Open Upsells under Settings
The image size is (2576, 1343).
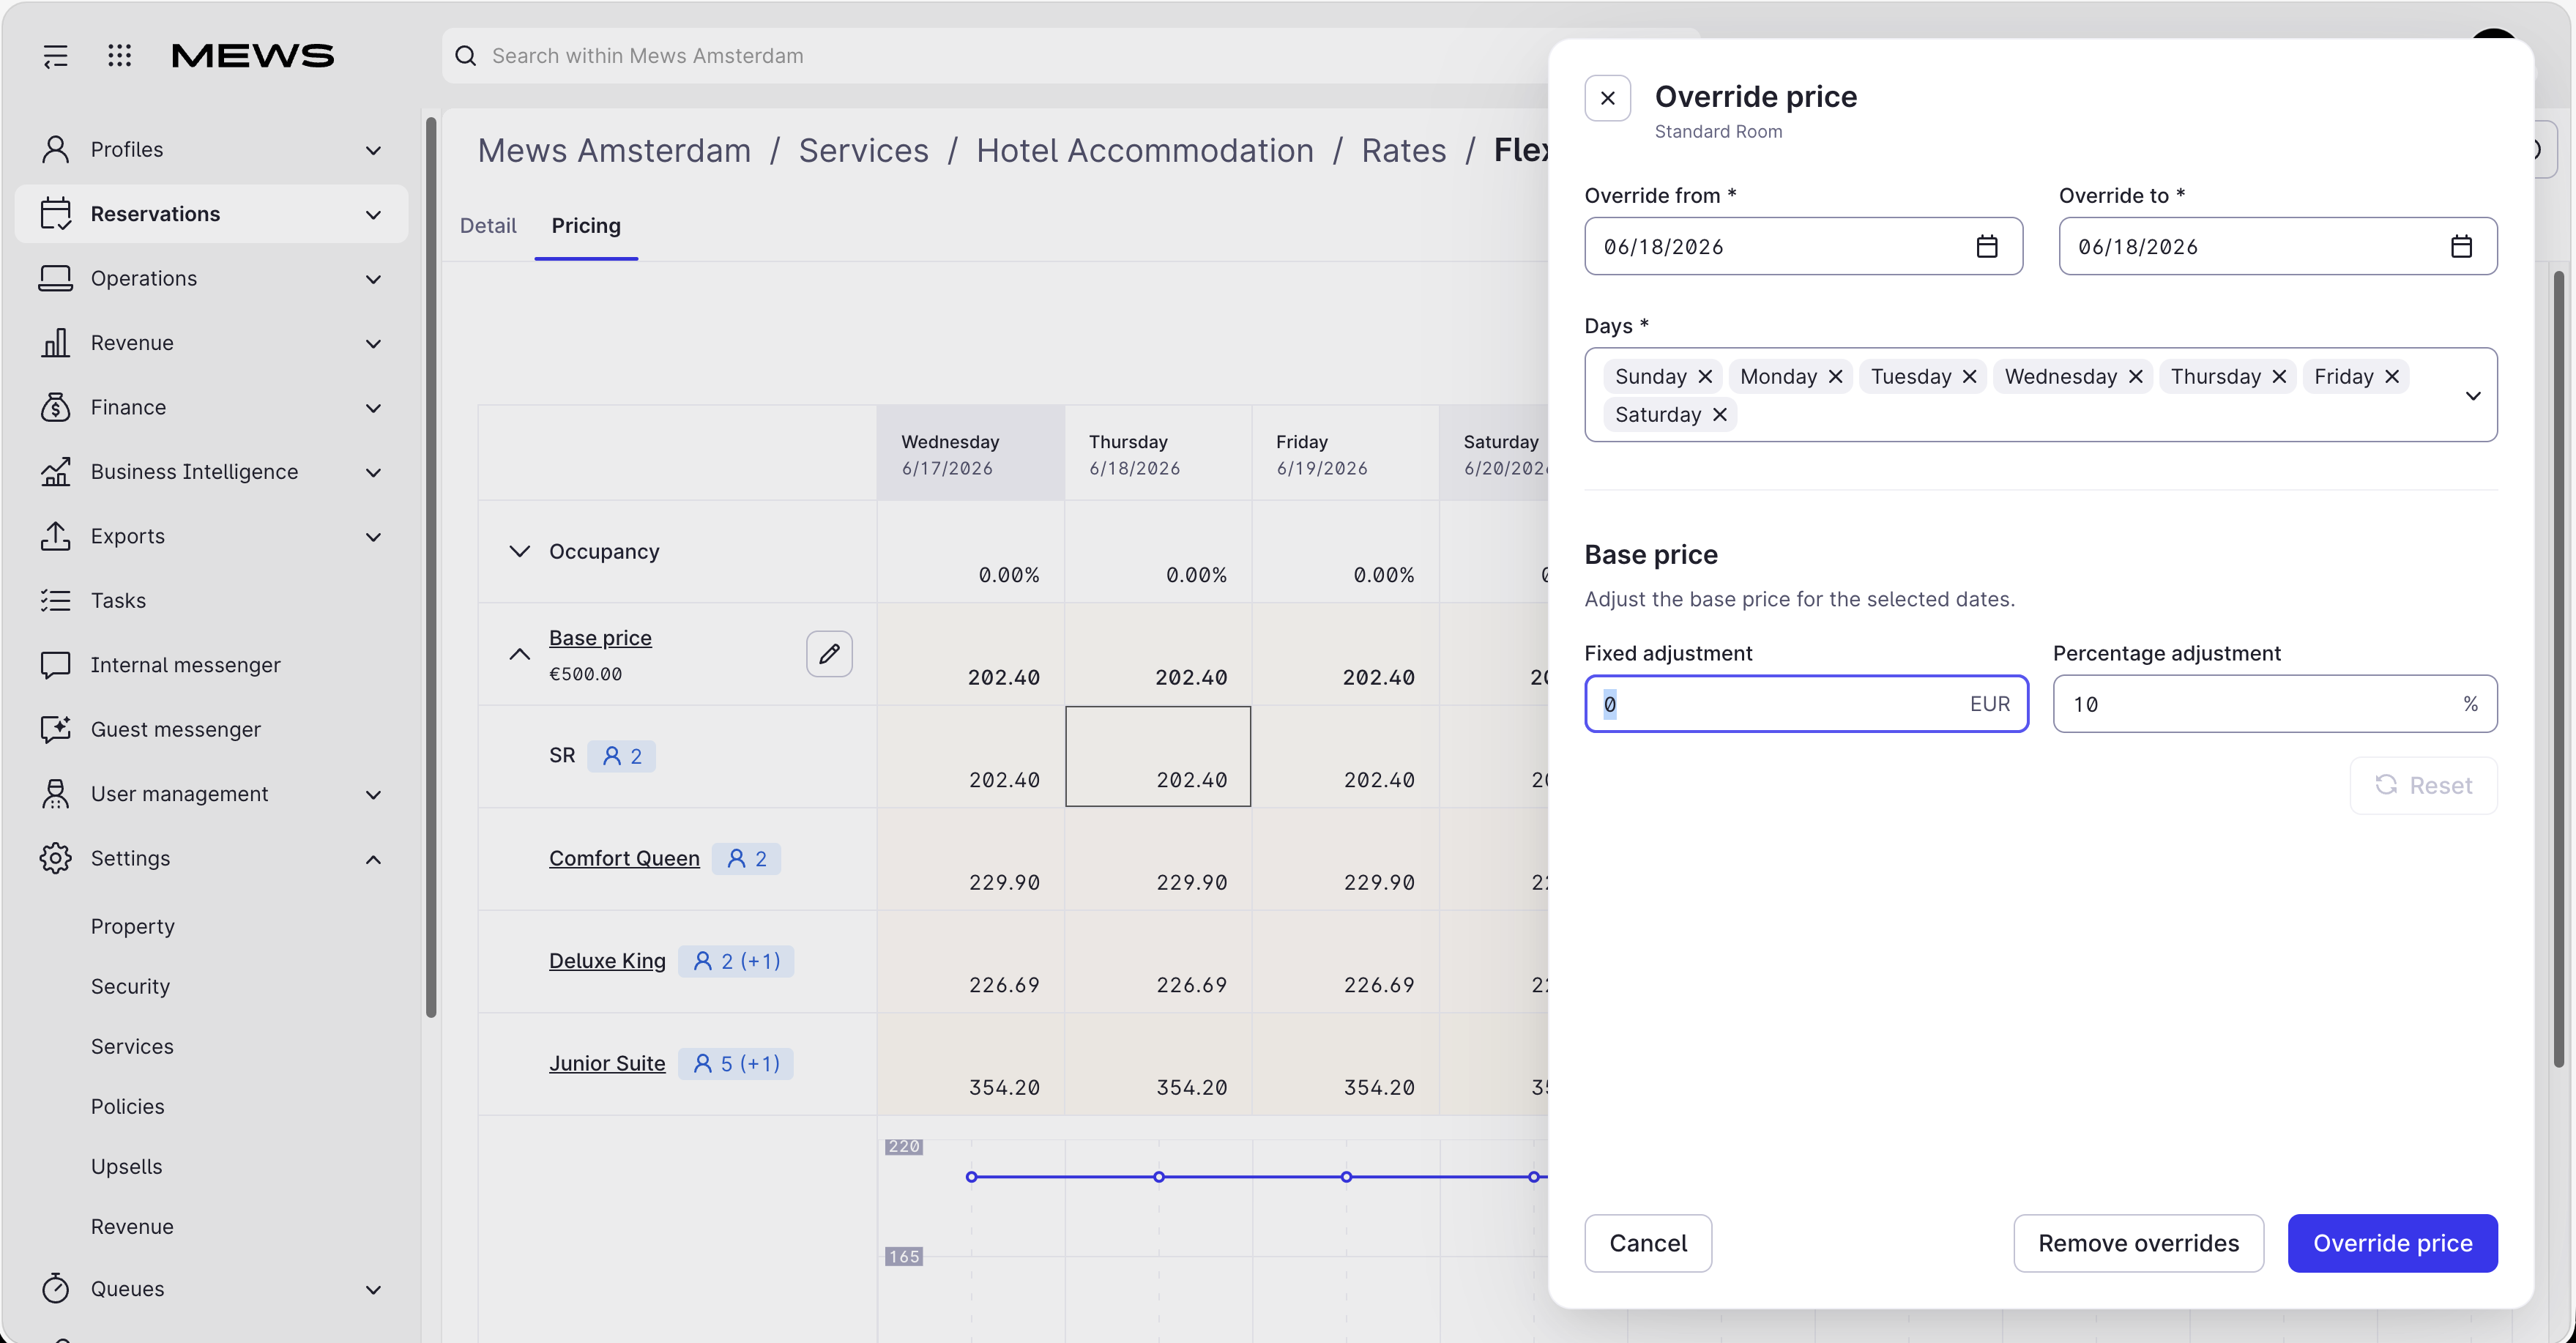tap(127, 1166)
